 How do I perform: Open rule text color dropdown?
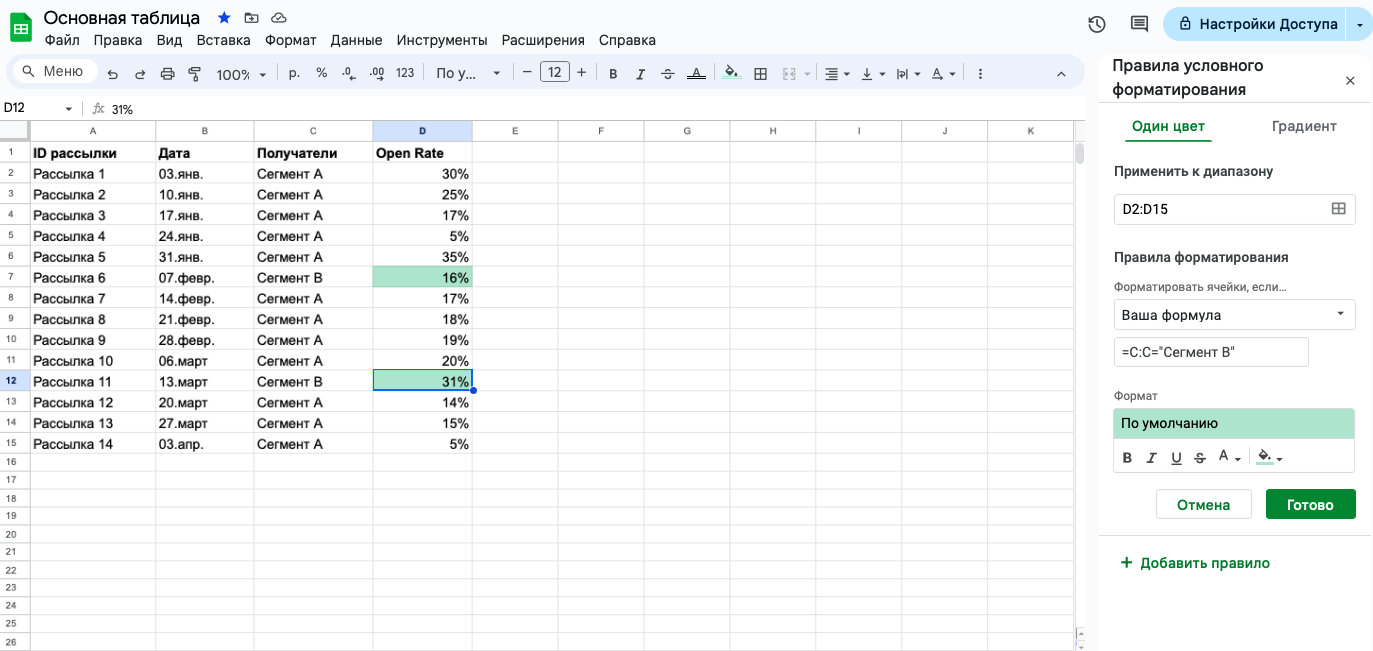[1229, 458]
